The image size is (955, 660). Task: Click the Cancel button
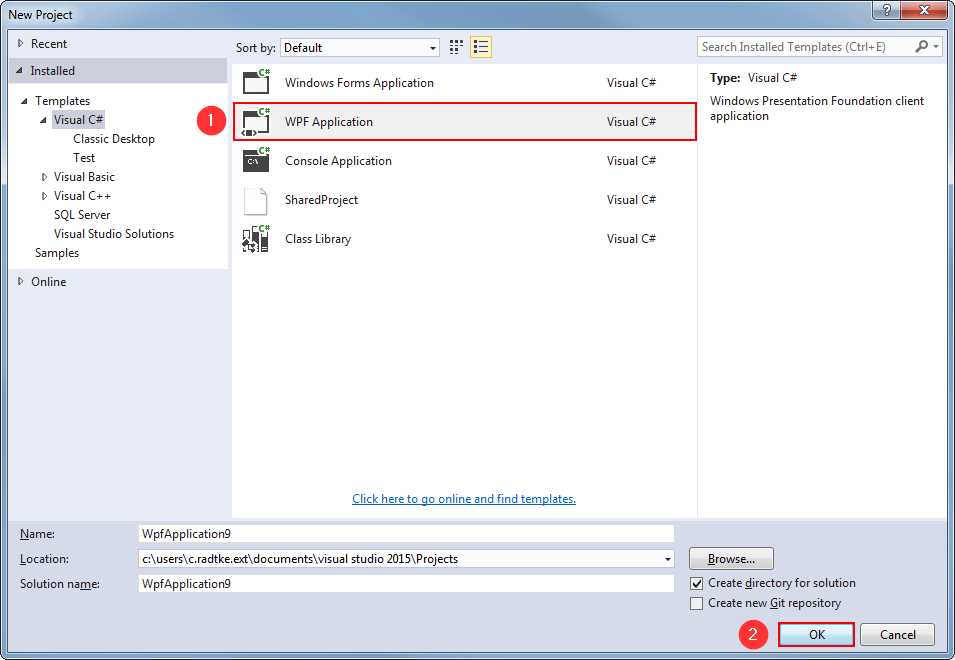coord(897,634)
